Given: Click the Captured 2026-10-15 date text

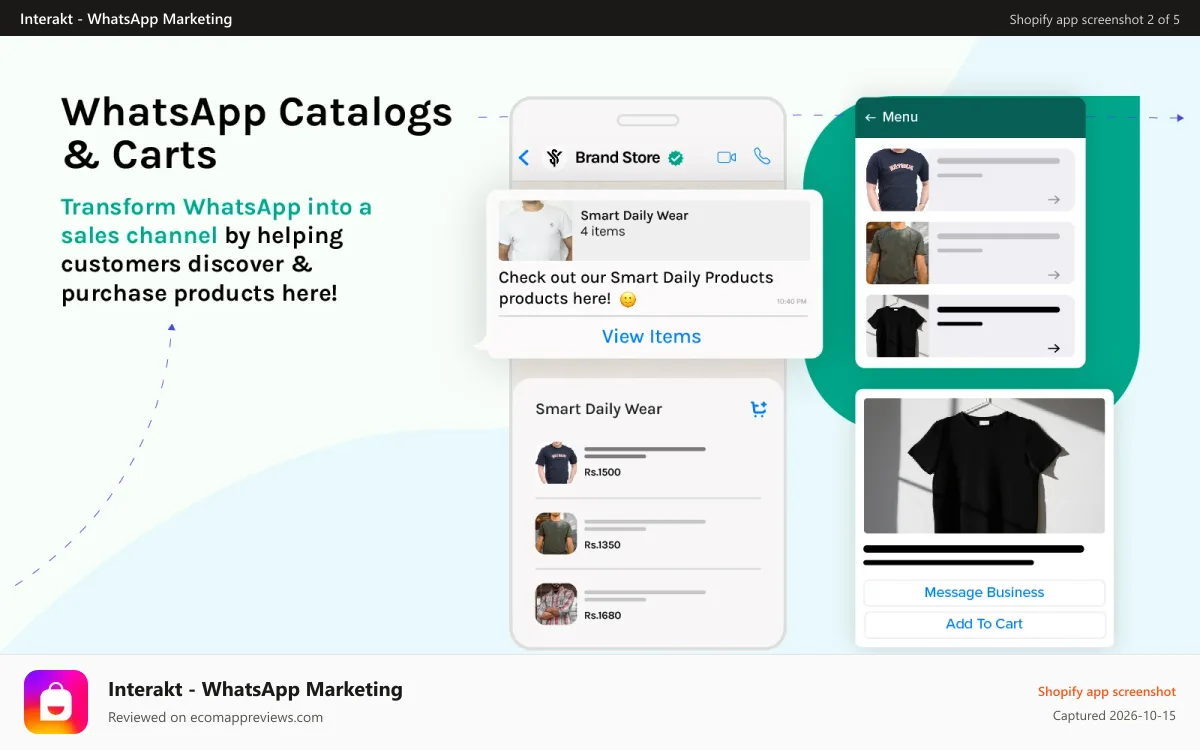Looking at the screenshot, I should (x=1114, y=716).
